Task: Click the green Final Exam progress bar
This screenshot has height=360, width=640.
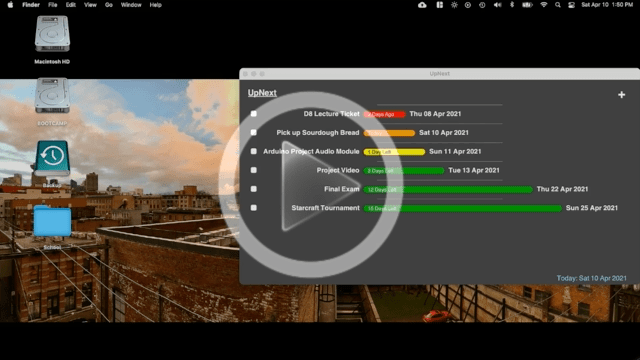Action: coord(448,189)
